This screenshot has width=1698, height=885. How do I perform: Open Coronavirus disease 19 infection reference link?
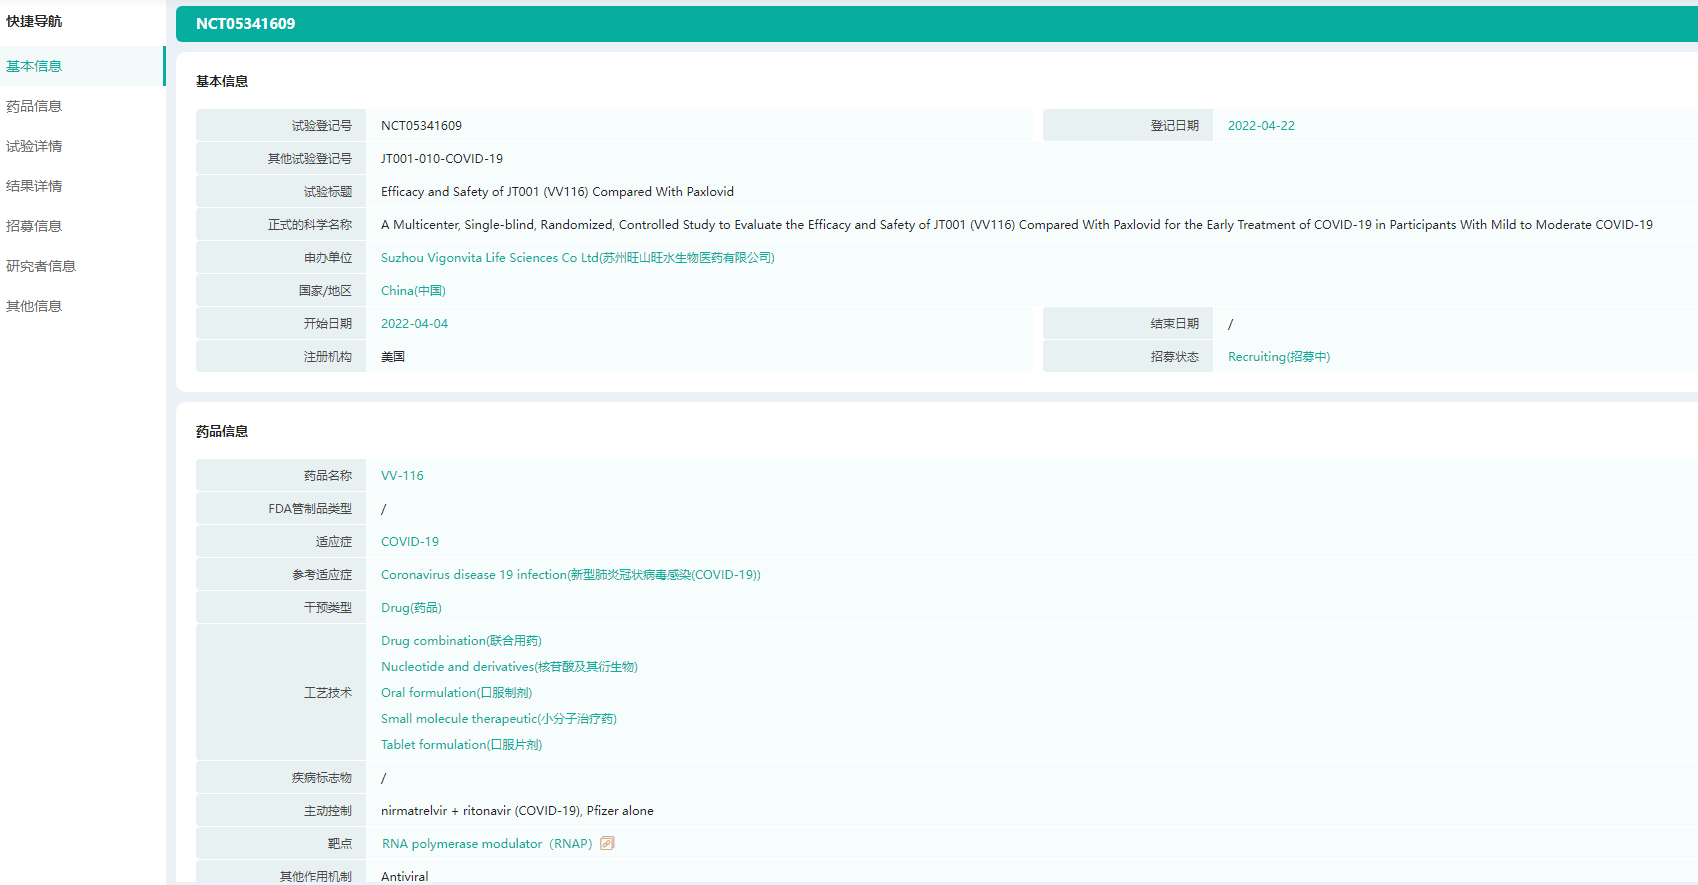(571, 575)
